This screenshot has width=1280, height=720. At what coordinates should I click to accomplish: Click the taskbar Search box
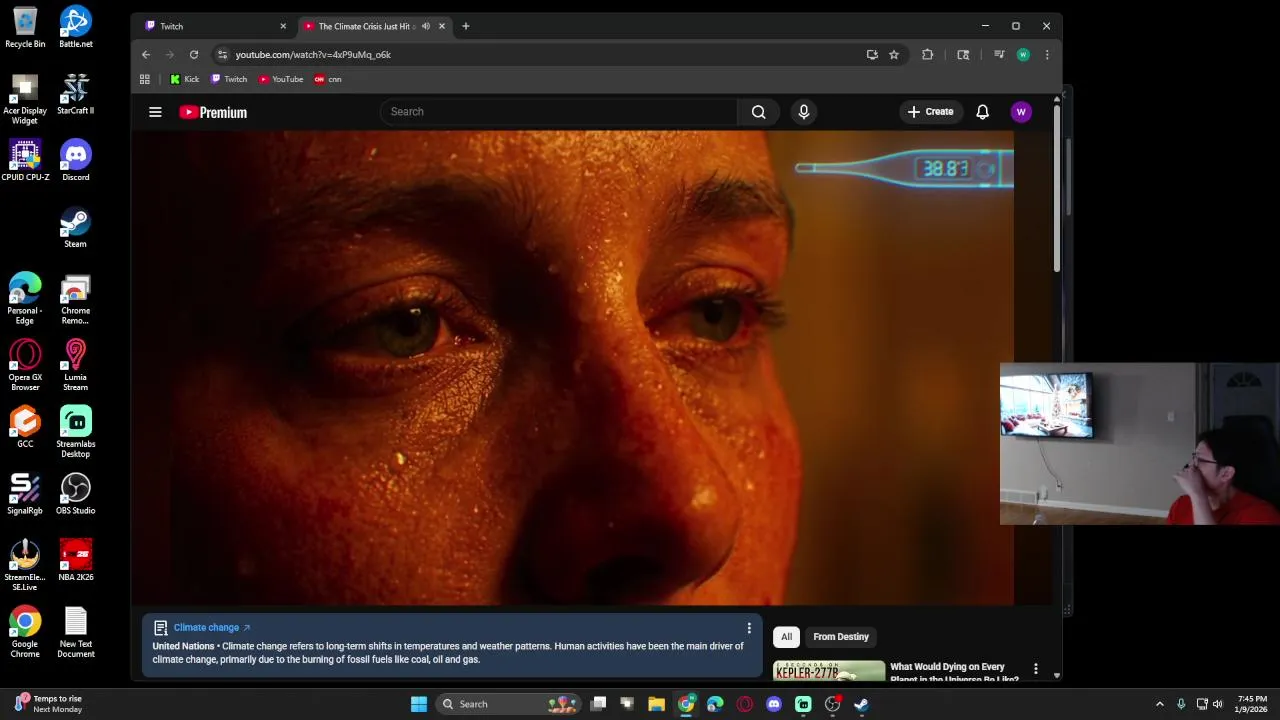[x=508, y=704]
